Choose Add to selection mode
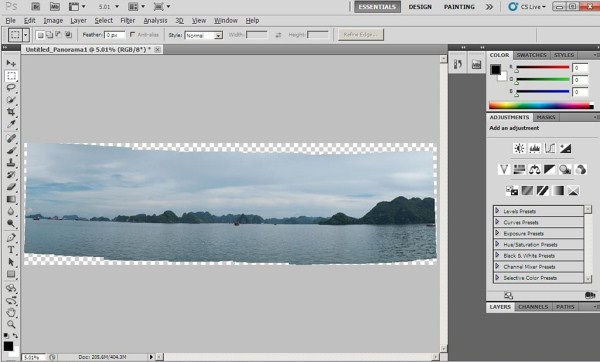This screenshot has width=600, height=362. (x=49, y=35)
